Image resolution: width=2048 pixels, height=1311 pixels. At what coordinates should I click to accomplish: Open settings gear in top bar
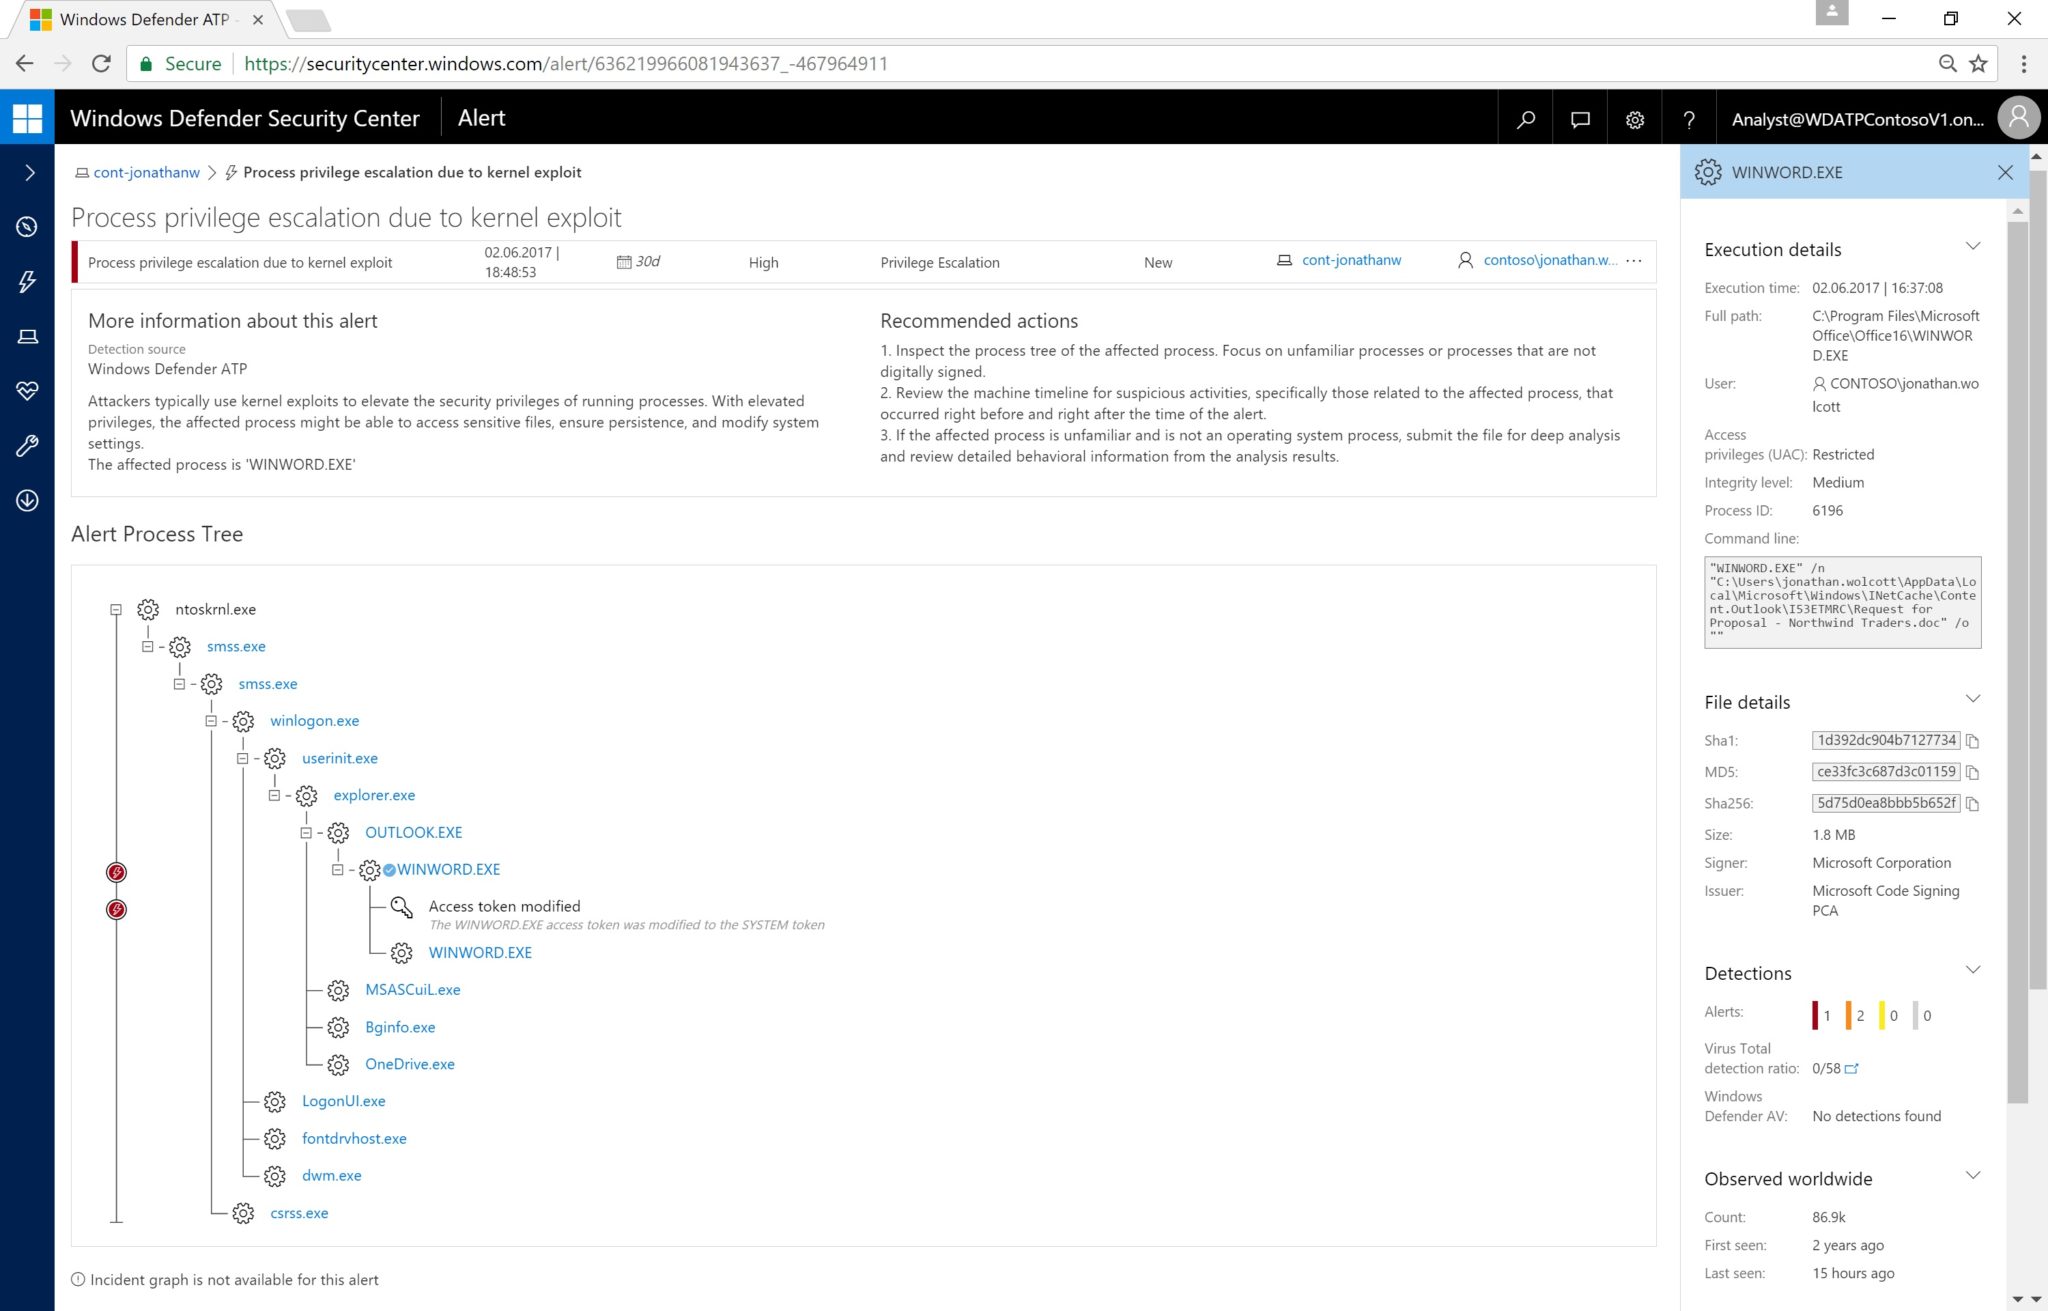click(1635, 119)
